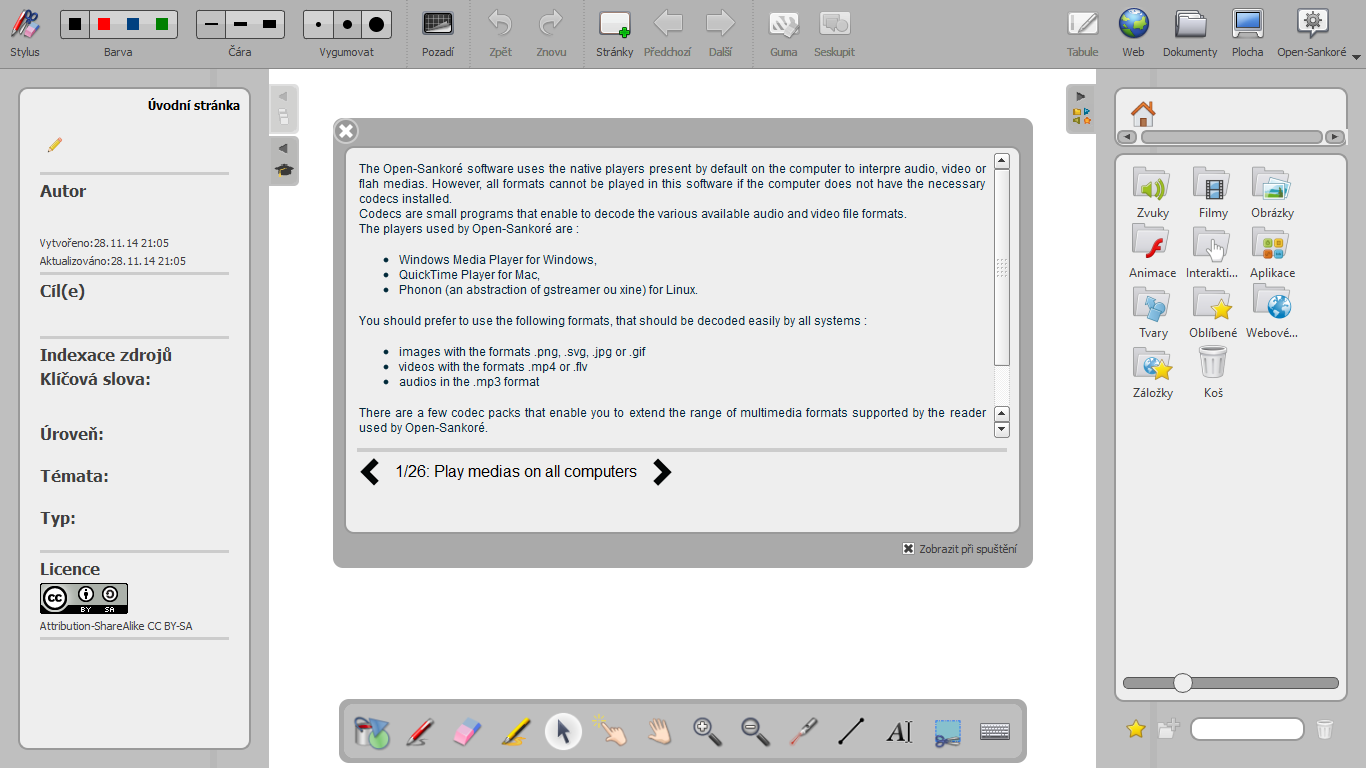Click tip text scrollbar down arrow
The image size is (1366, 768).
coord(1002,430)
